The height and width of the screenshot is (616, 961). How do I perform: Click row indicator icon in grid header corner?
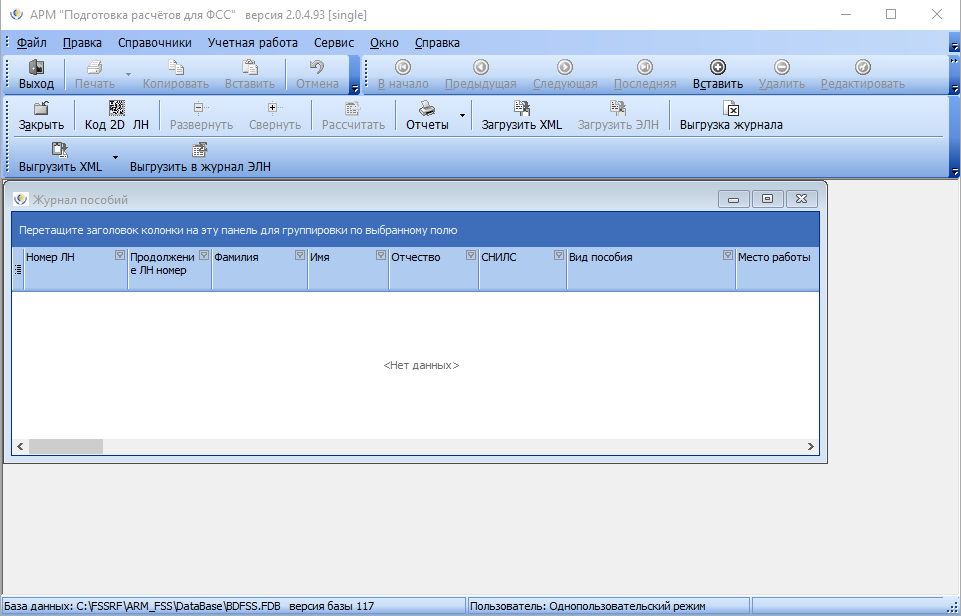click(x=18, y=269)
